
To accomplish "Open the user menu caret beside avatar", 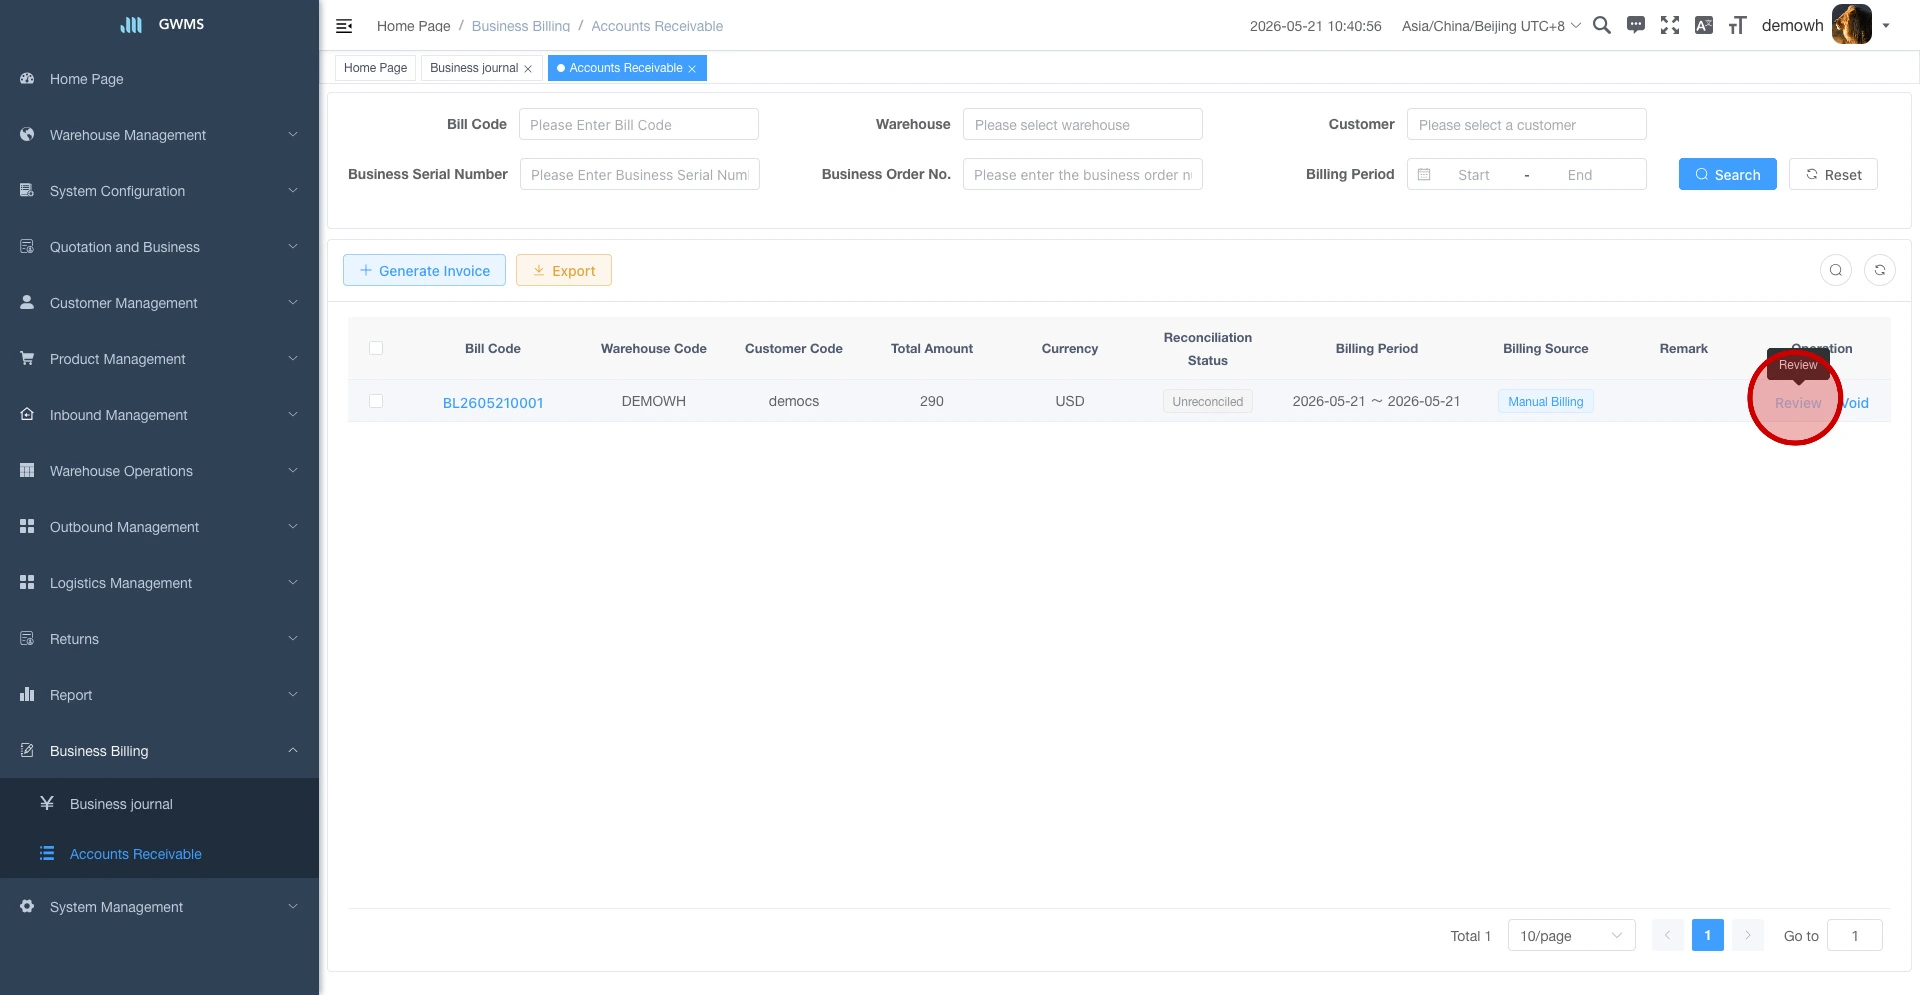I will point(1886,26).
